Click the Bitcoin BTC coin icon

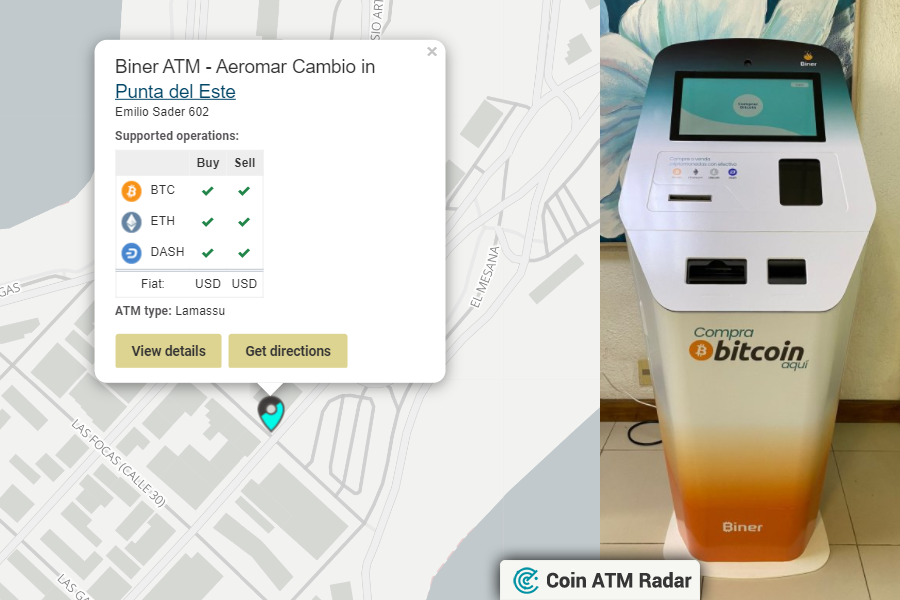point(131,191)
